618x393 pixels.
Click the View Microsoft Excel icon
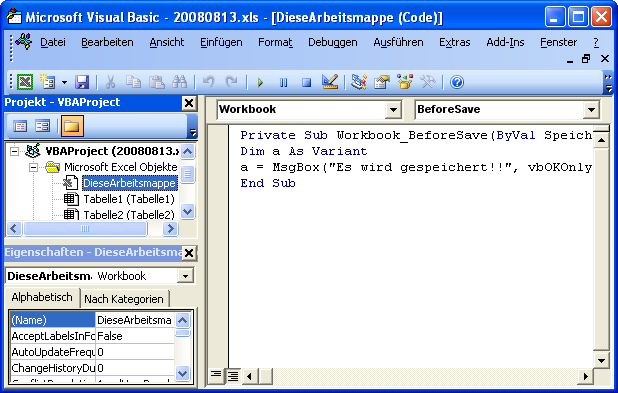tap(24, 82)
